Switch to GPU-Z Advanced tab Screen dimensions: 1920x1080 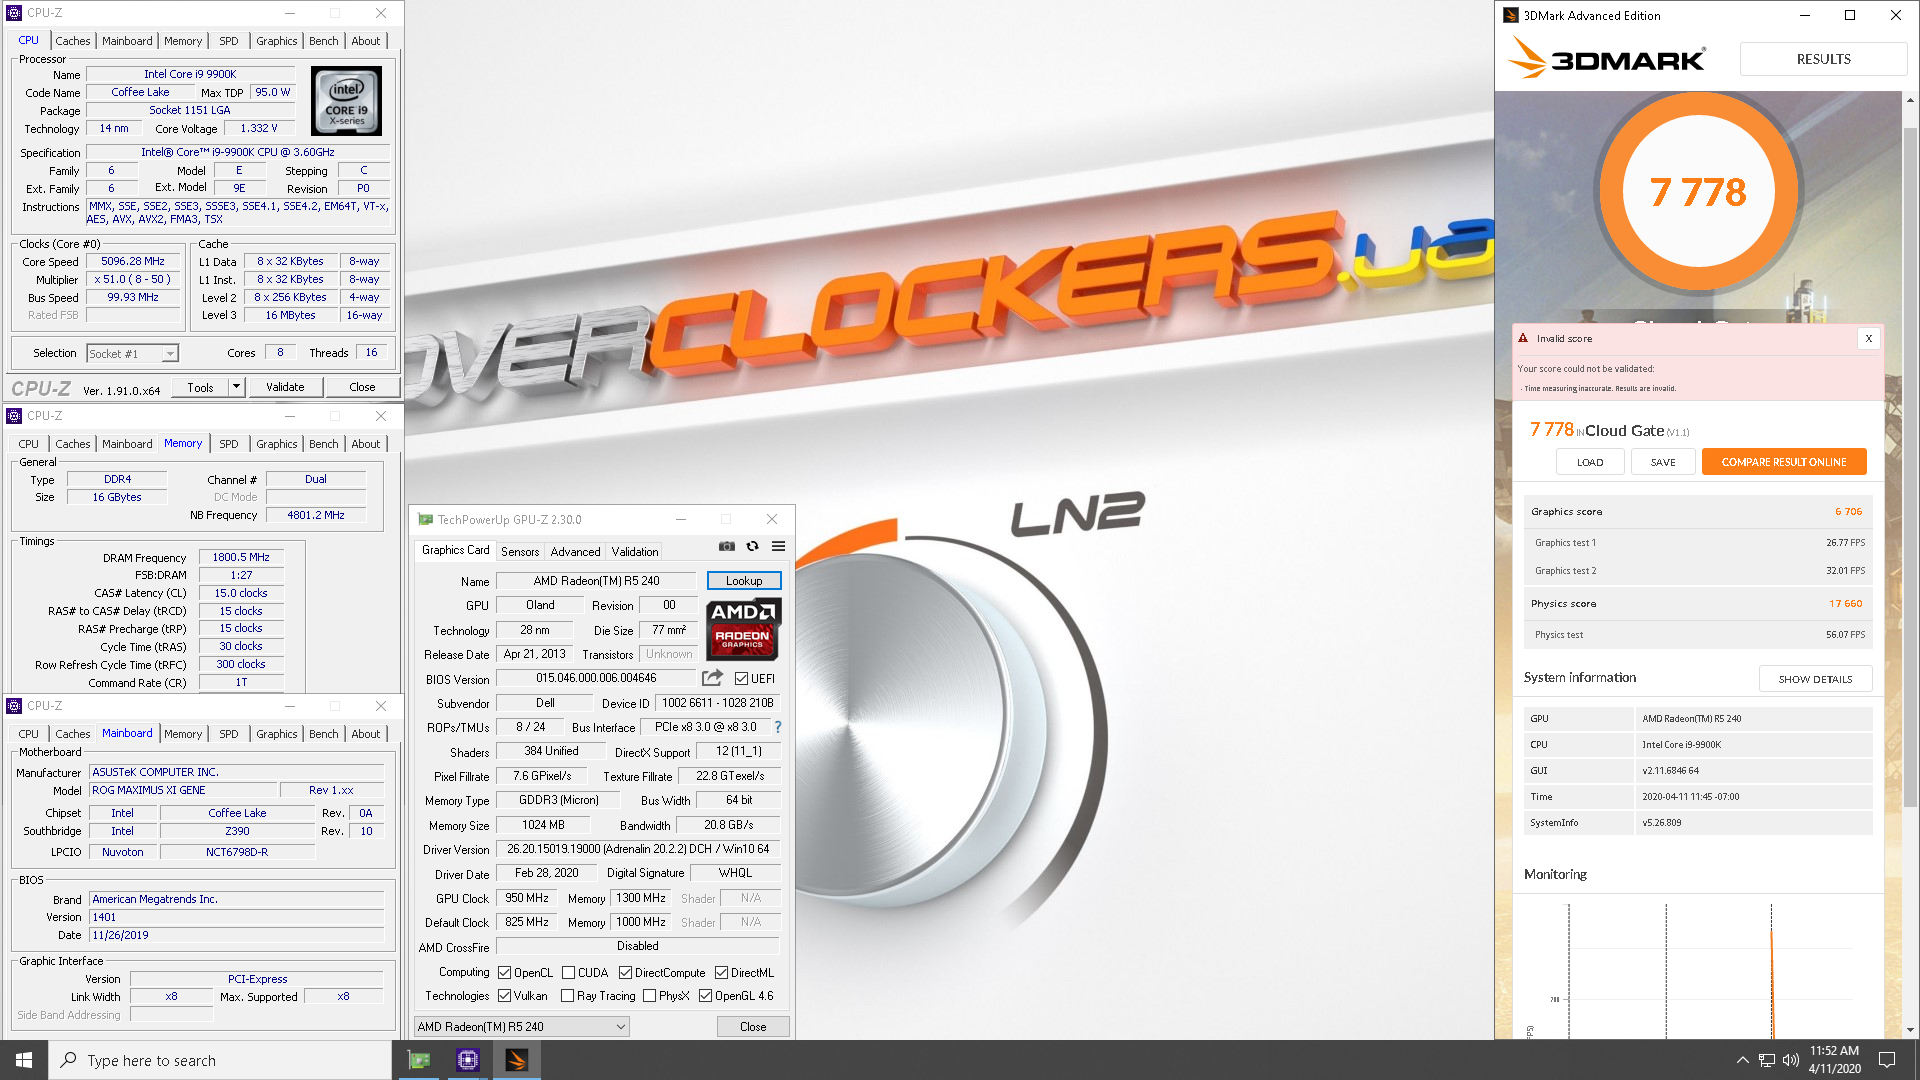575,551
